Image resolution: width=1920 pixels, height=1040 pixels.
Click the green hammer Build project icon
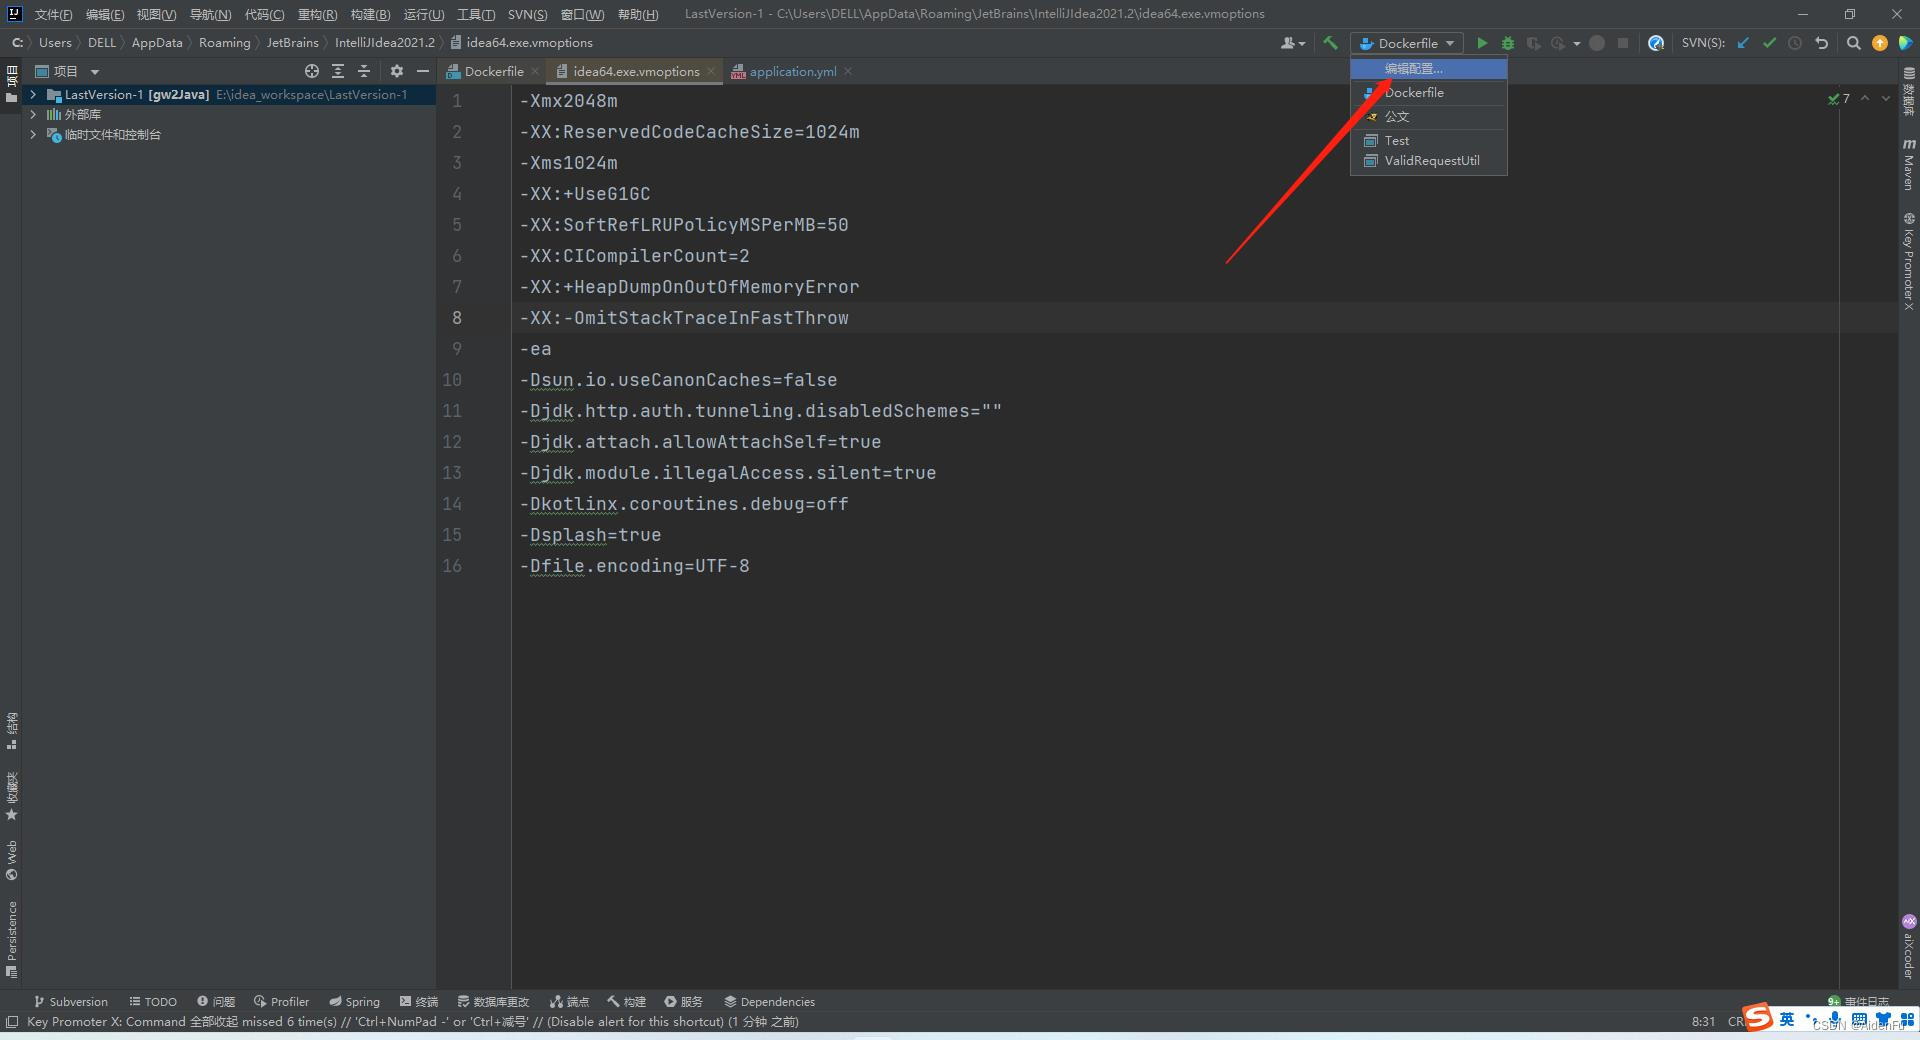[x=1330, y=43]
